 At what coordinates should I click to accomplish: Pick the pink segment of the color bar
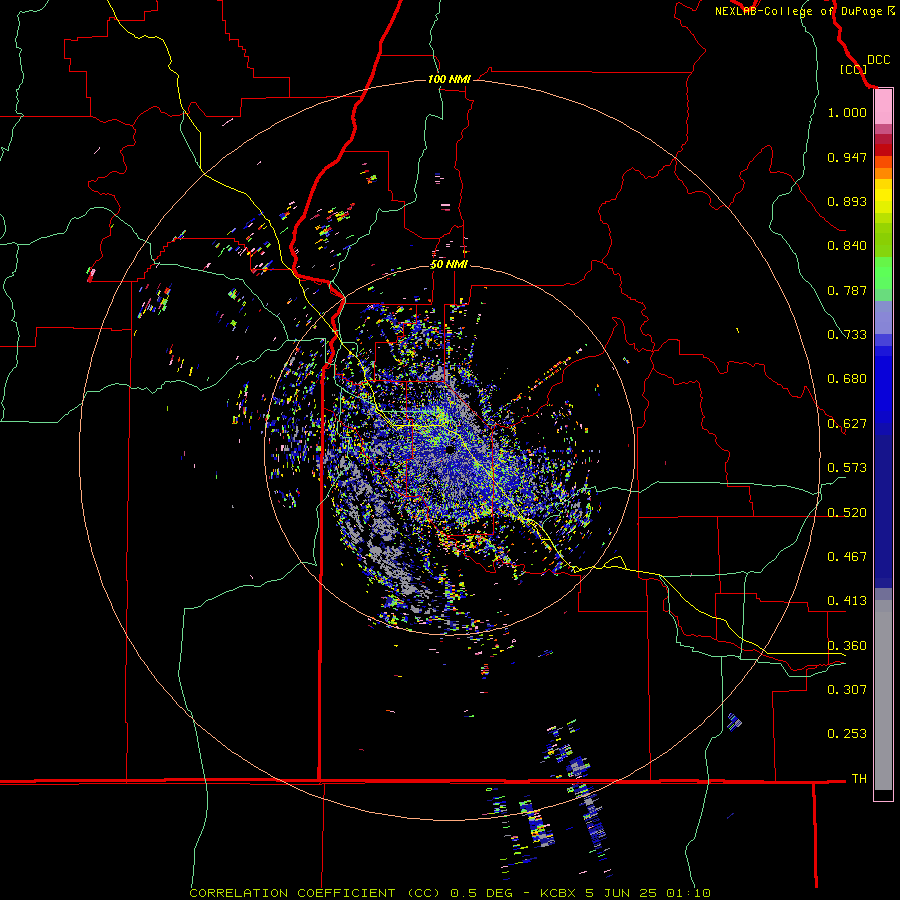[x=883, y=107]
